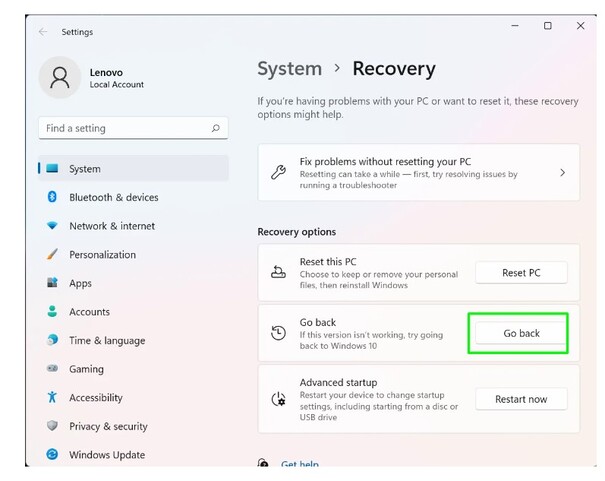Select Apps in the sidebar
Screen dimensions: 605x481
pos(134,283)
